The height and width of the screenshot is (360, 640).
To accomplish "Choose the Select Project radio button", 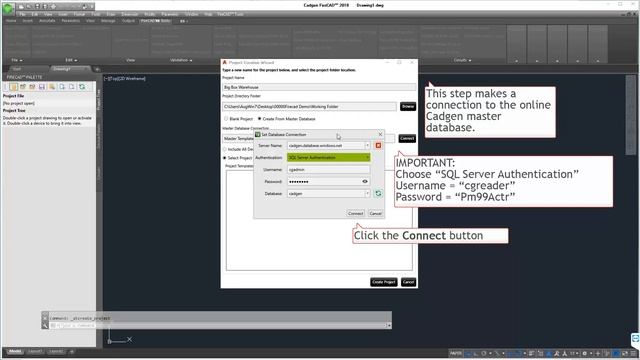I will coord(224,158).
